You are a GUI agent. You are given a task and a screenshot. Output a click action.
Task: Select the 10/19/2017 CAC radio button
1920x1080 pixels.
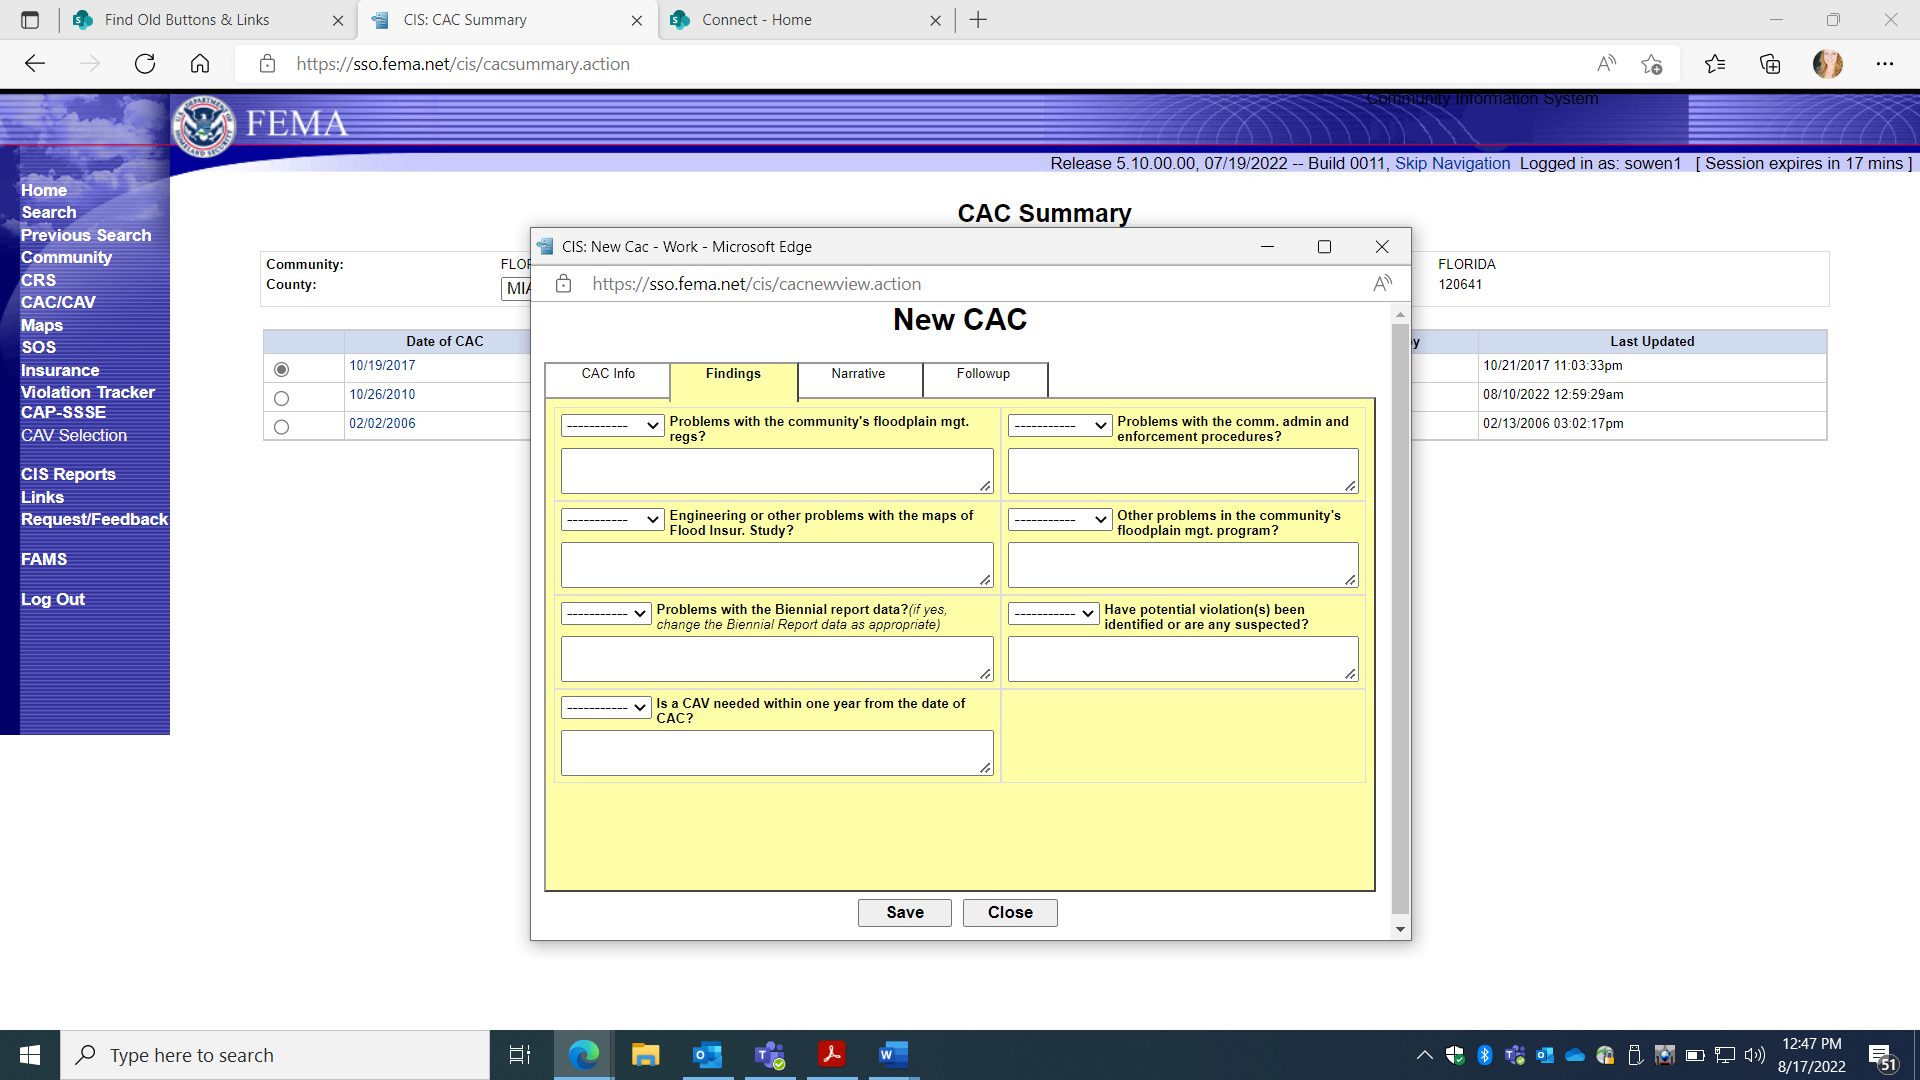pyautogui.click(x=281, y=369)
